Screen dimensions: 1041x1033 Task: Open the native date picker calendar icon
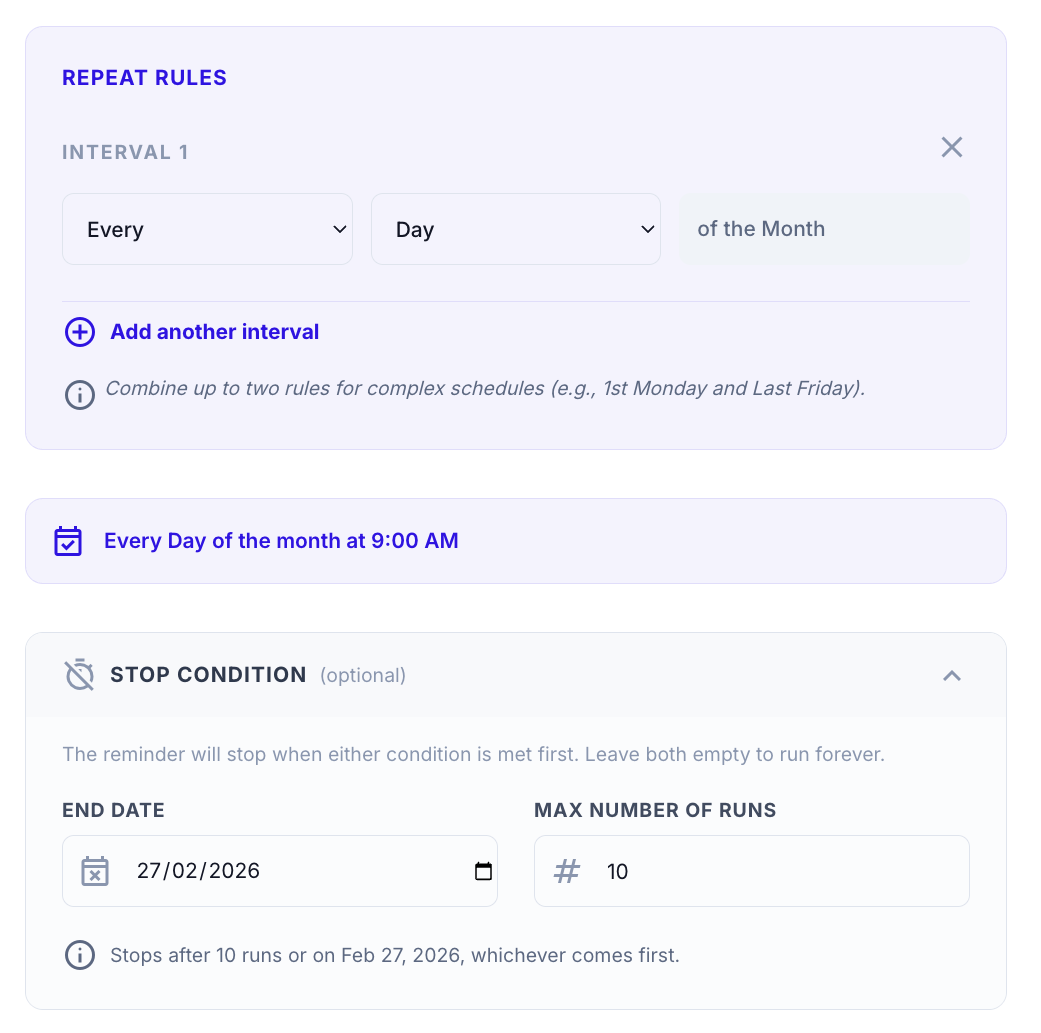tap(481, 871)
